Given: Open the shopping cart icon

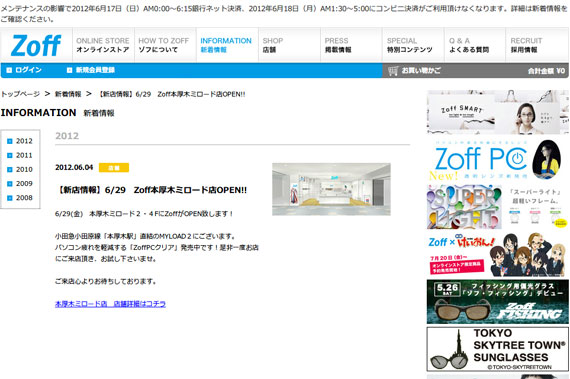Looking at the screenshot, I should click(393, 71).
